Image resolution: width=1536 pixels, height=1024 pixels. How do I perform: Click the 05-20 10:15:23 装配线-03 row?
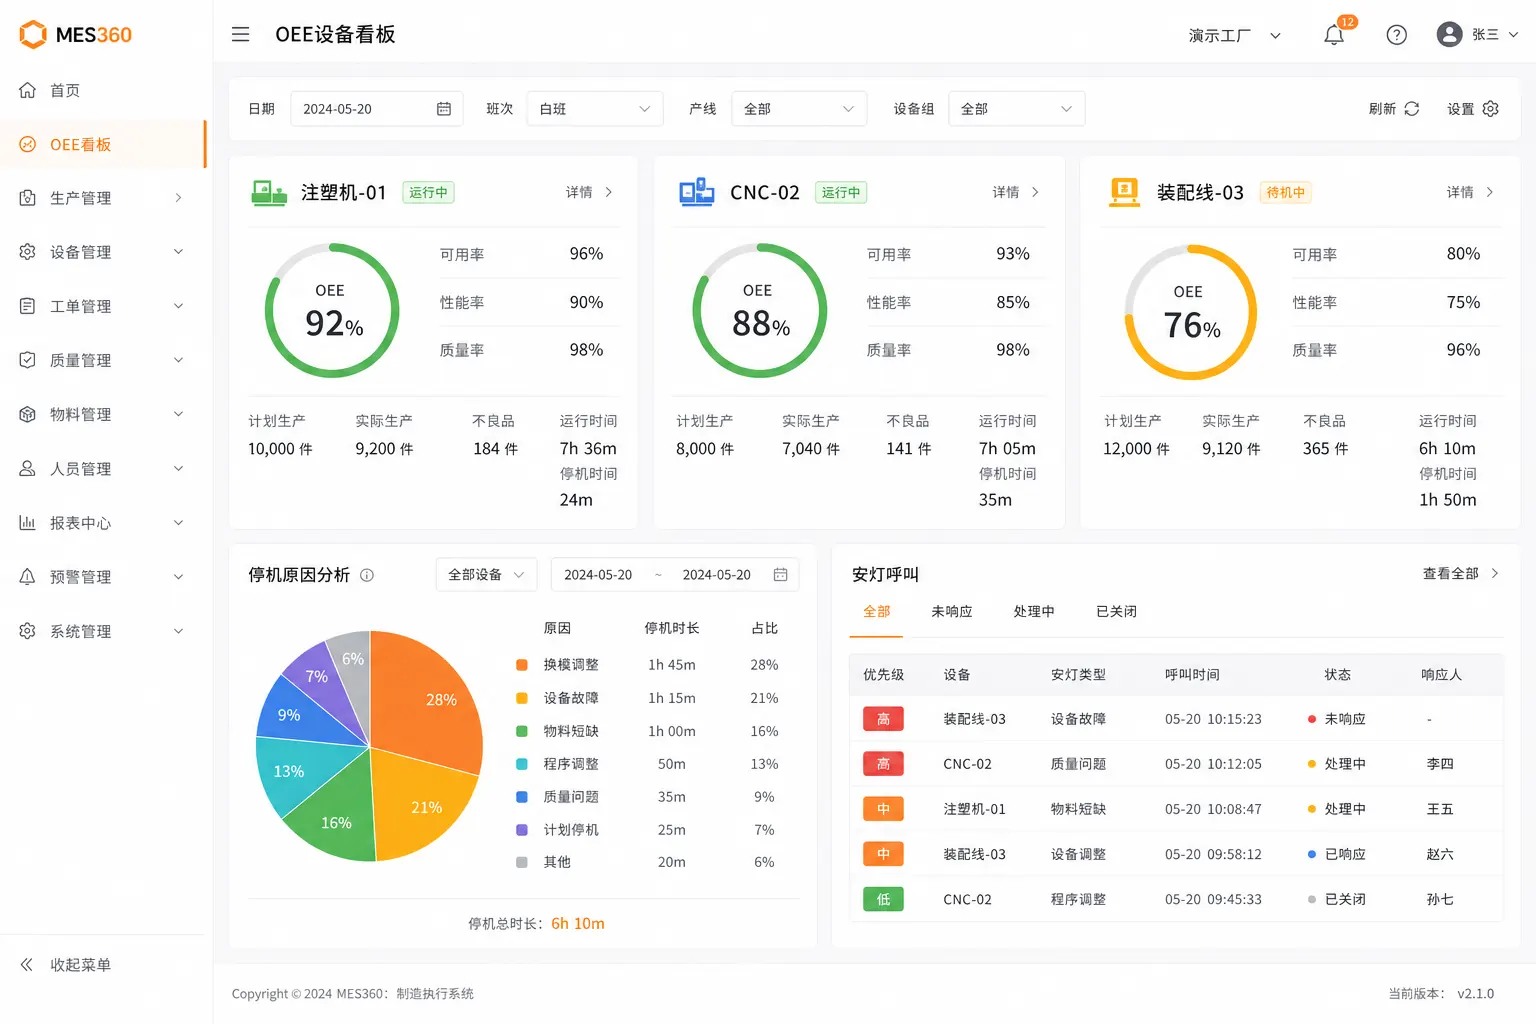coord(1176,719)
